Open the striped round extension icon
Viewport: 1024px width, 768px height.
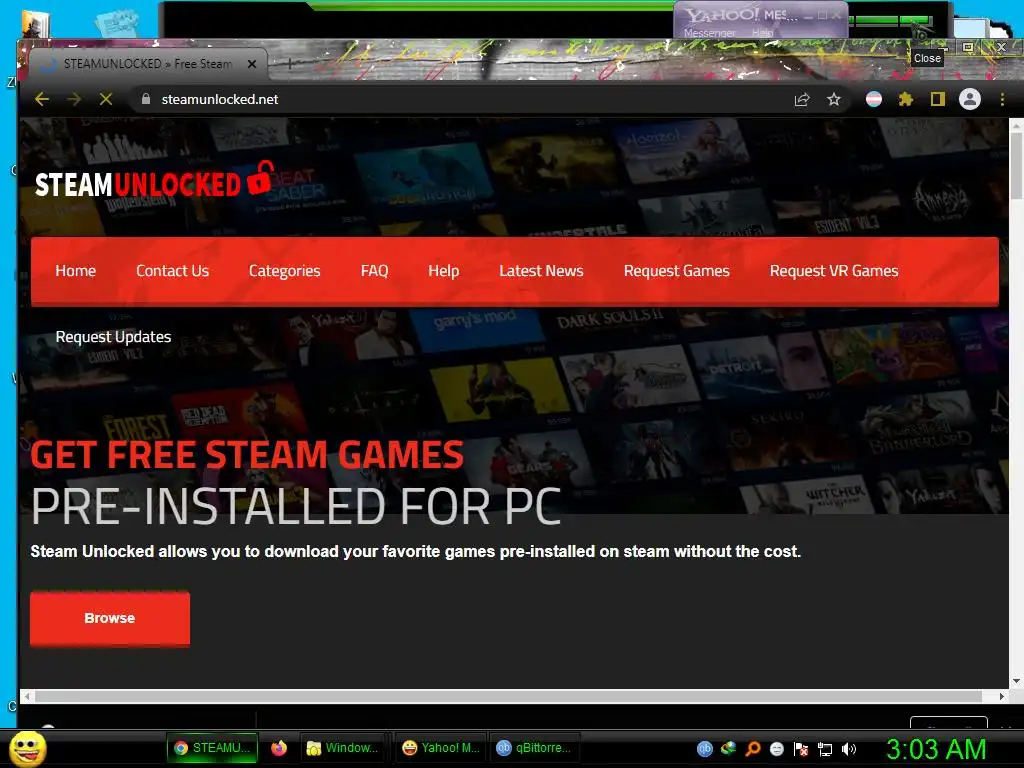pyautogui.click(x=874, y=99)
